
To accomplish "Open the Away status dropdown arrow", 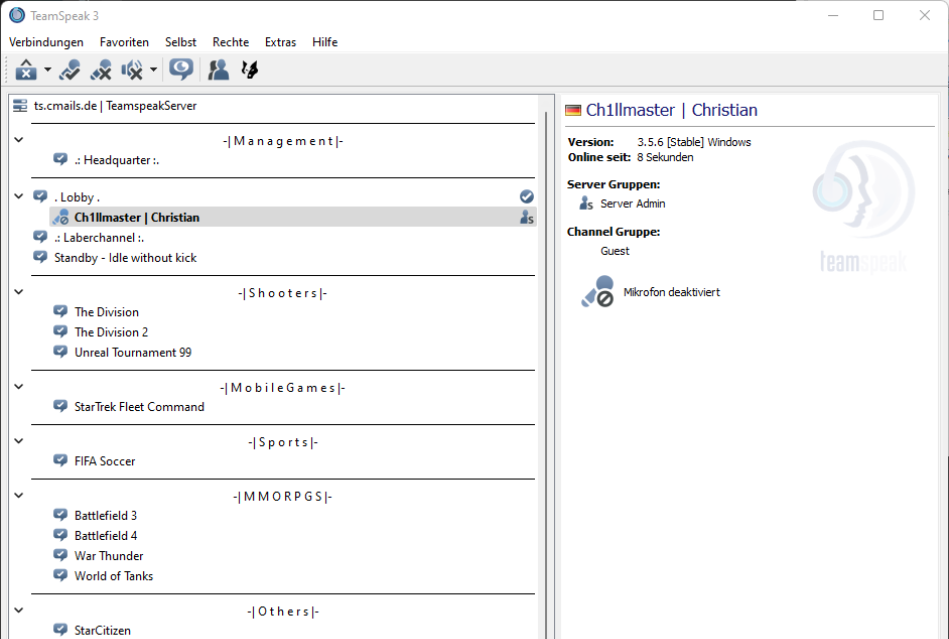I will click(x=47, y=70).
